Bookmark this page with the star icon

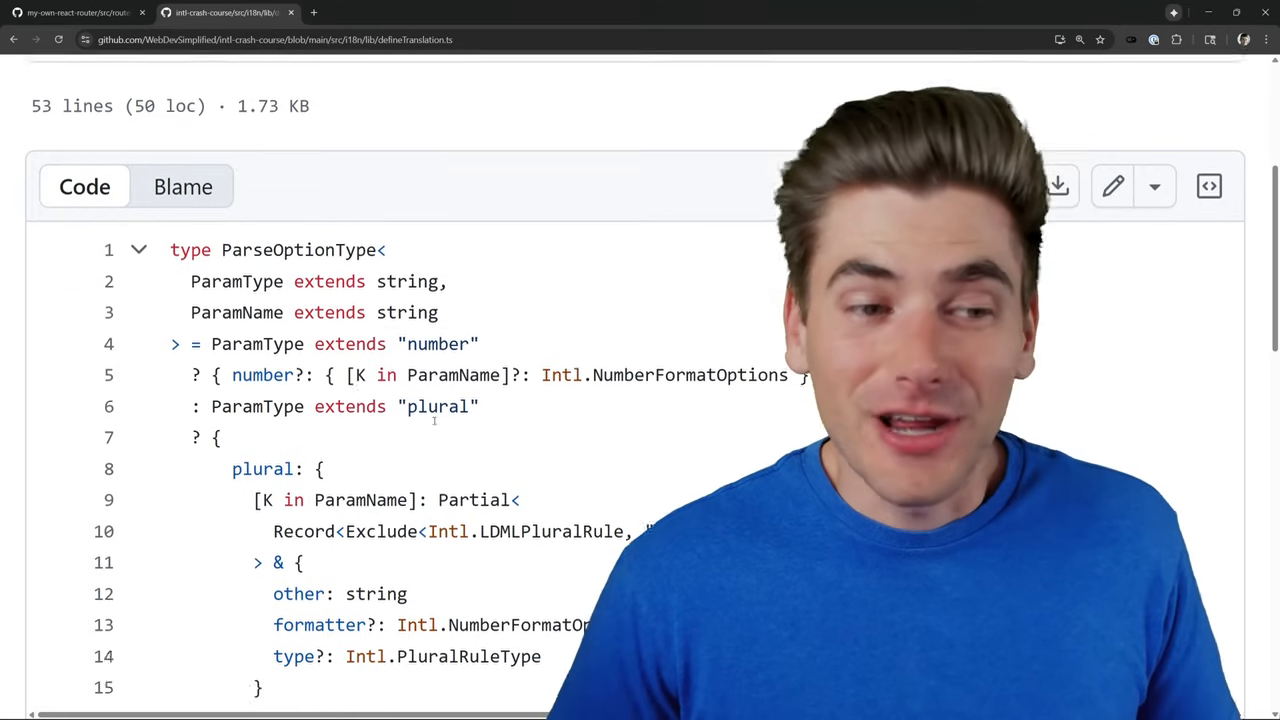1100,40
